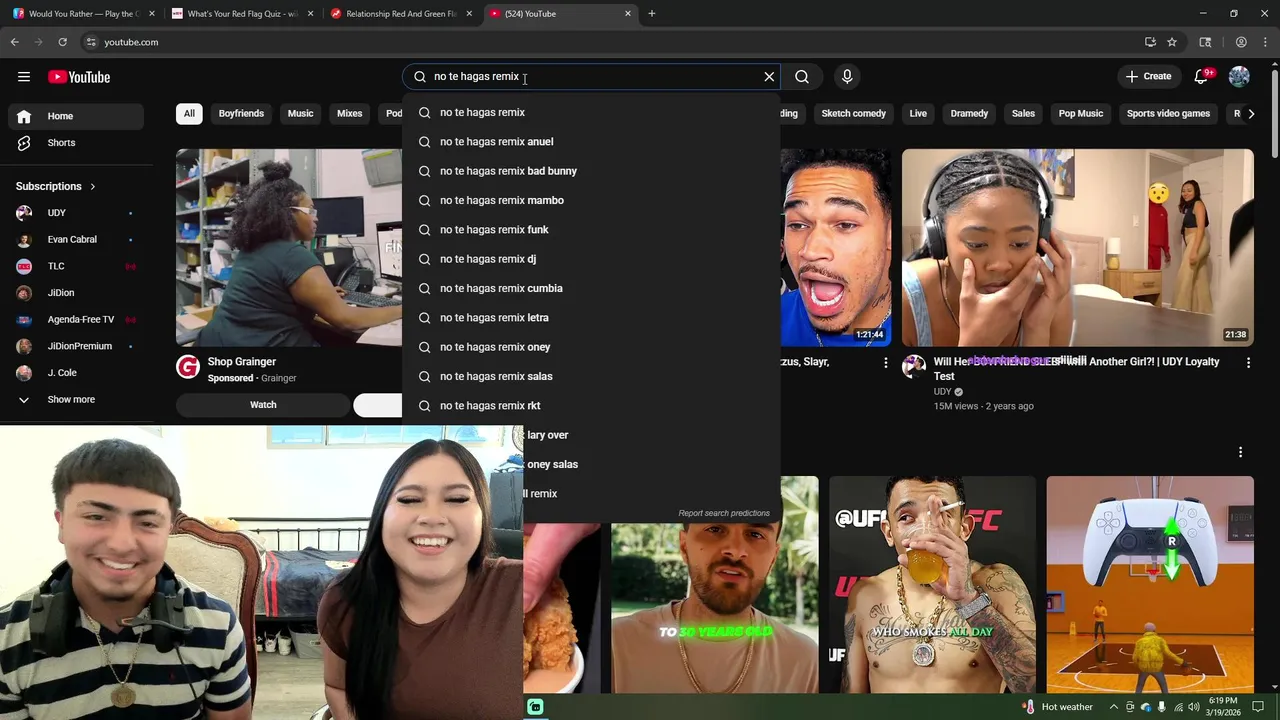The width and height of the screenshot is (1280, 720).
Task: Choose suggestion "no te hagas remix letra"
Action: 591,318
